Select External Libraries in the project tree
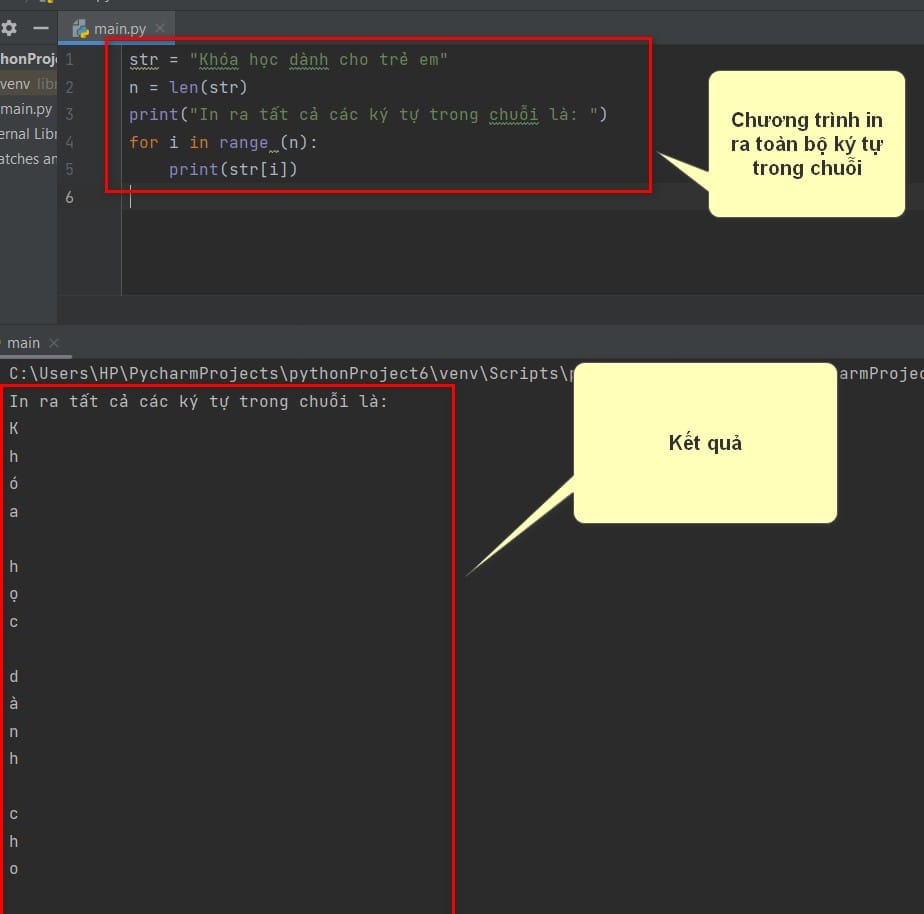Viewport: 924px width, 914px height. pyautogui.click(x=28, y=134)
